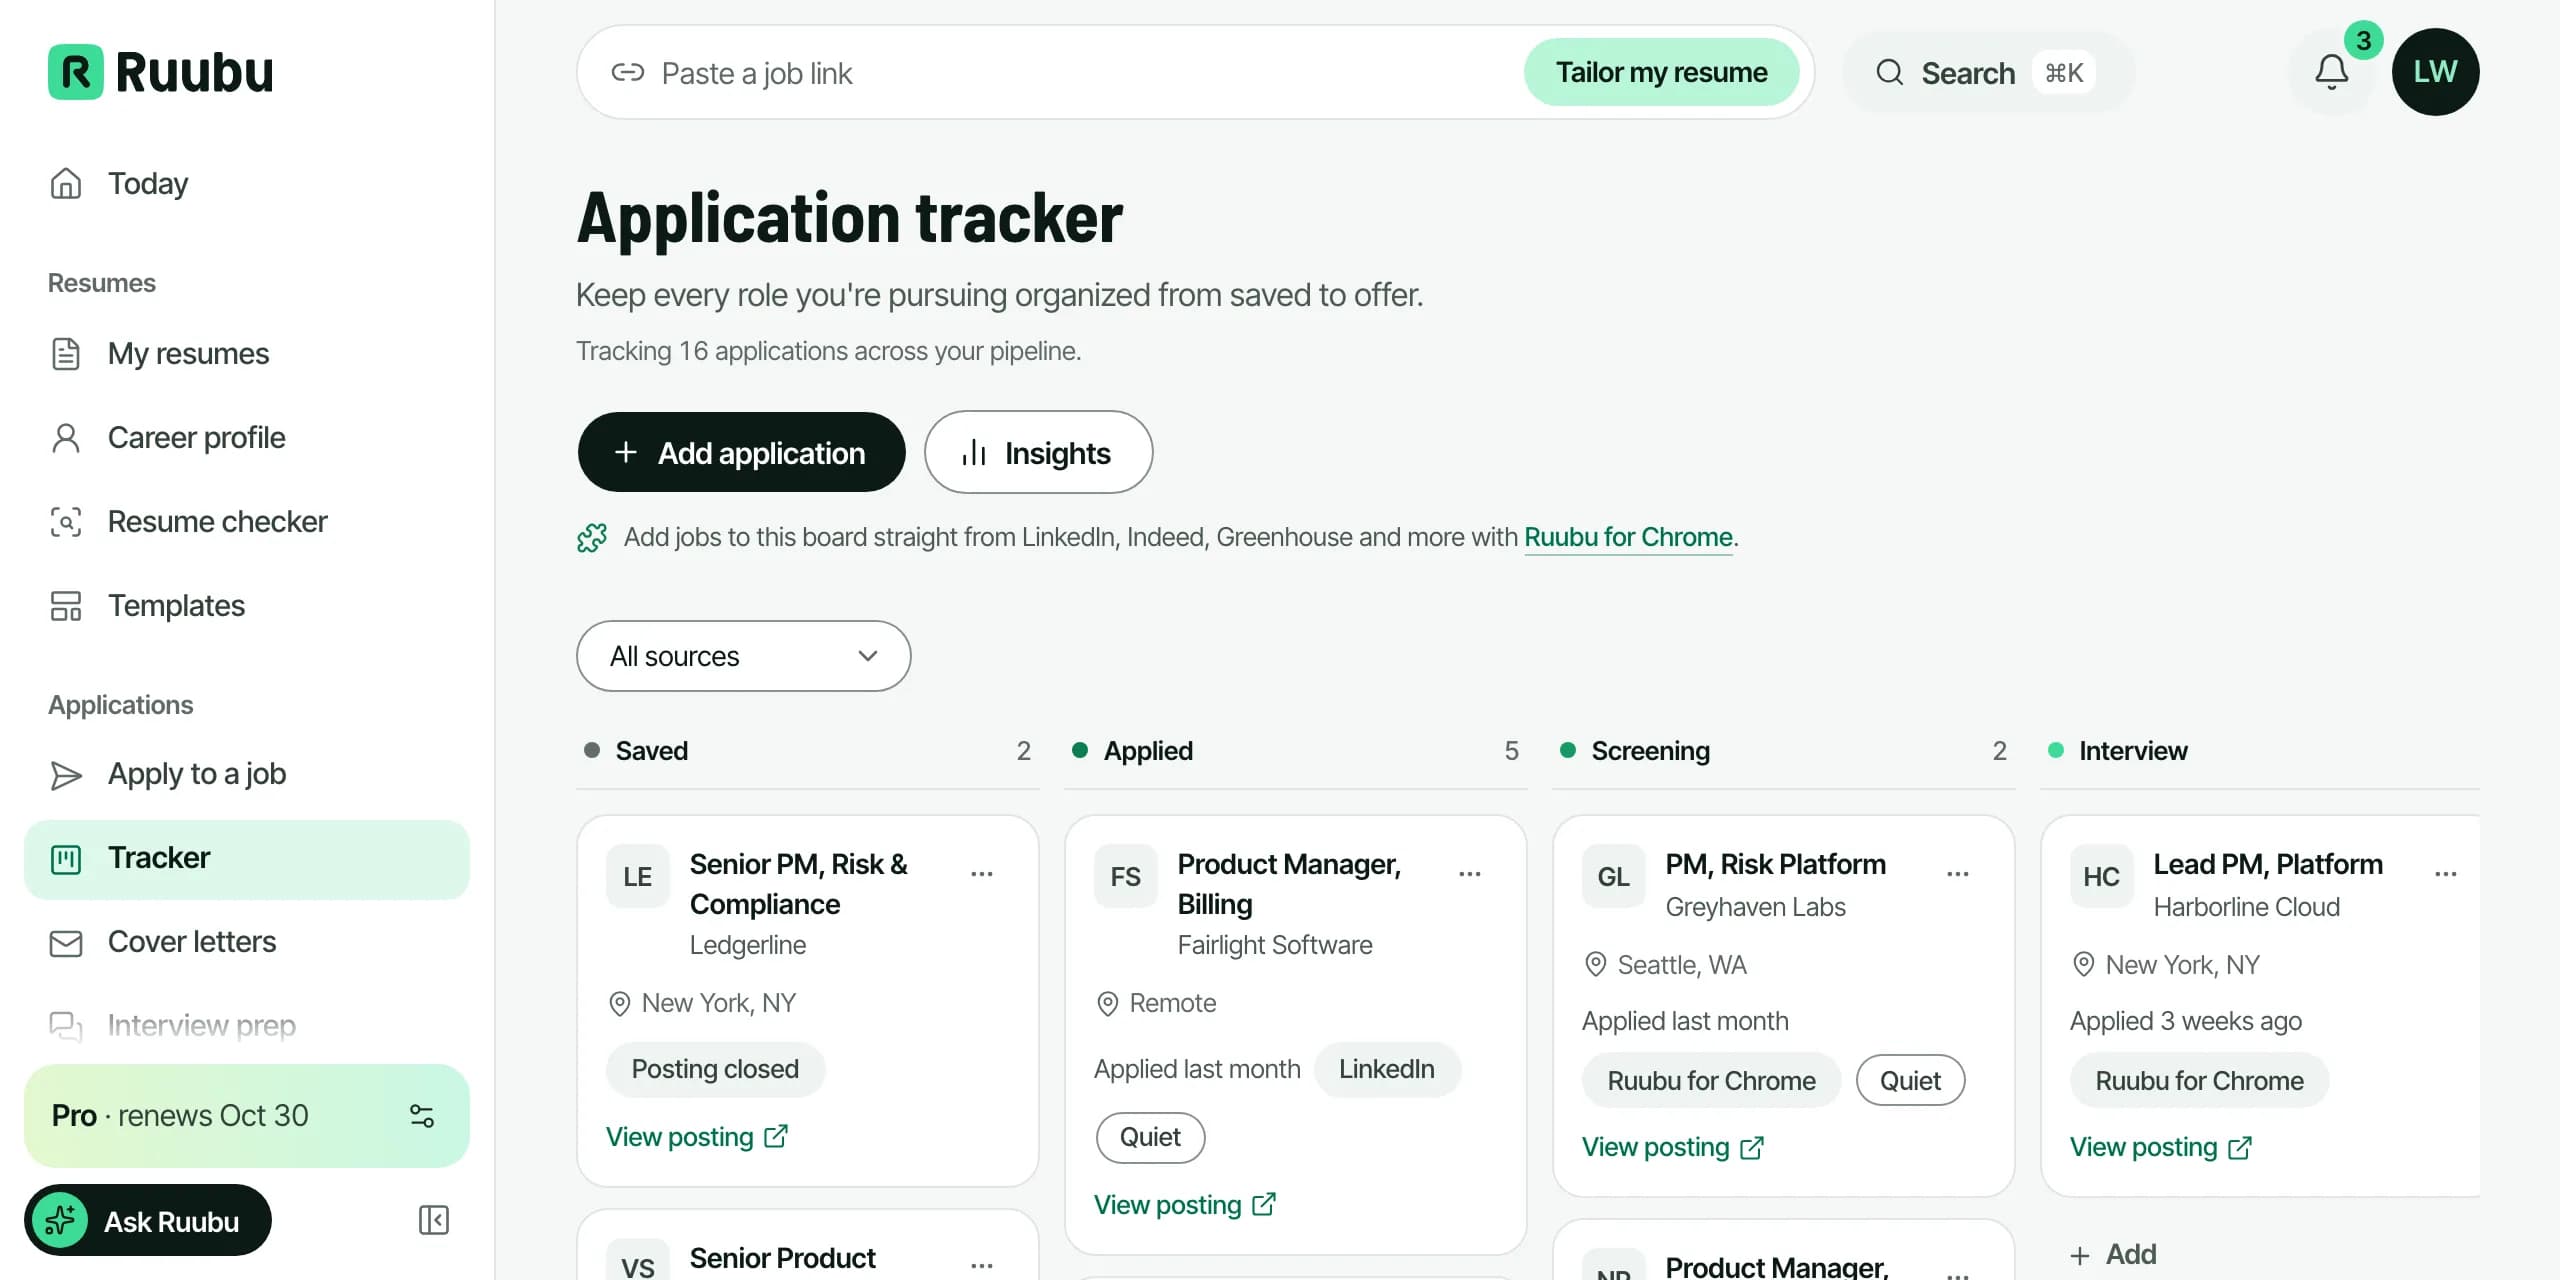The height and width of the screenshot is (1280, 2560).
Task: Click Ruubu for Chrome tag on Harborline card
Action: [x=2199, y=1081]
